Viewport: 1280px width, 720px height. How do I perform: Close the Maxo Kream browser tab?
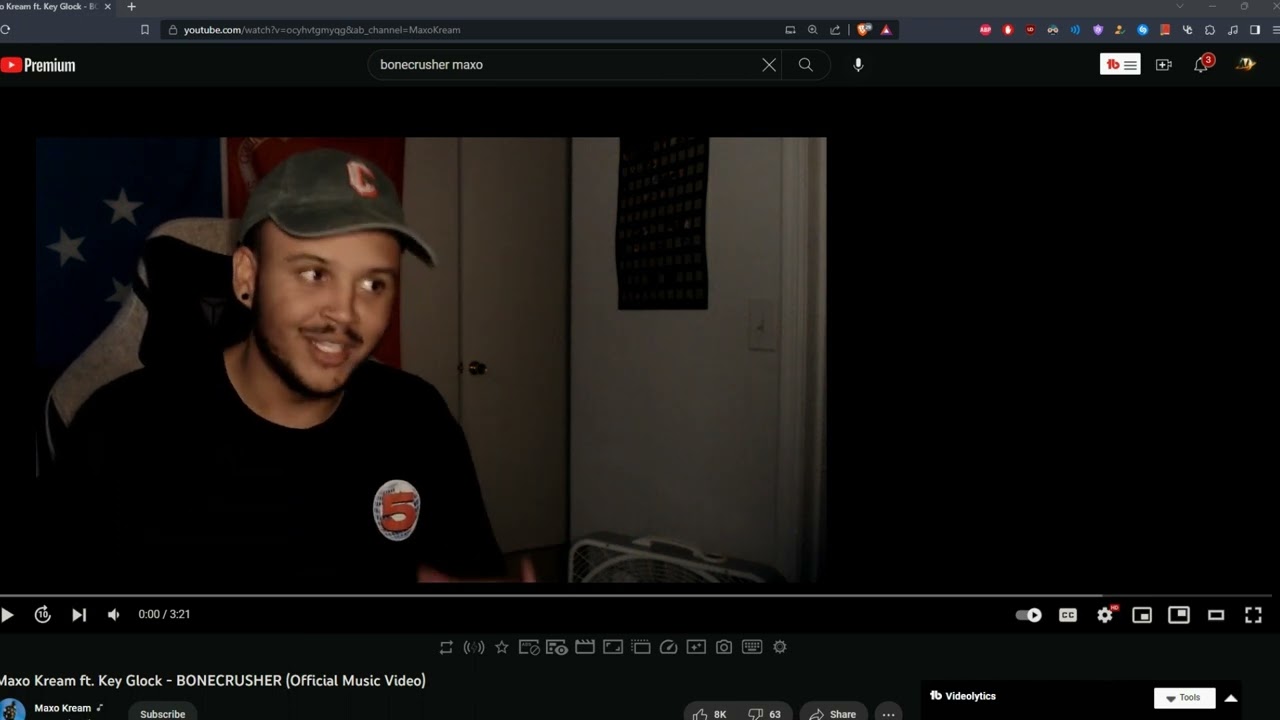coord(108,7)
